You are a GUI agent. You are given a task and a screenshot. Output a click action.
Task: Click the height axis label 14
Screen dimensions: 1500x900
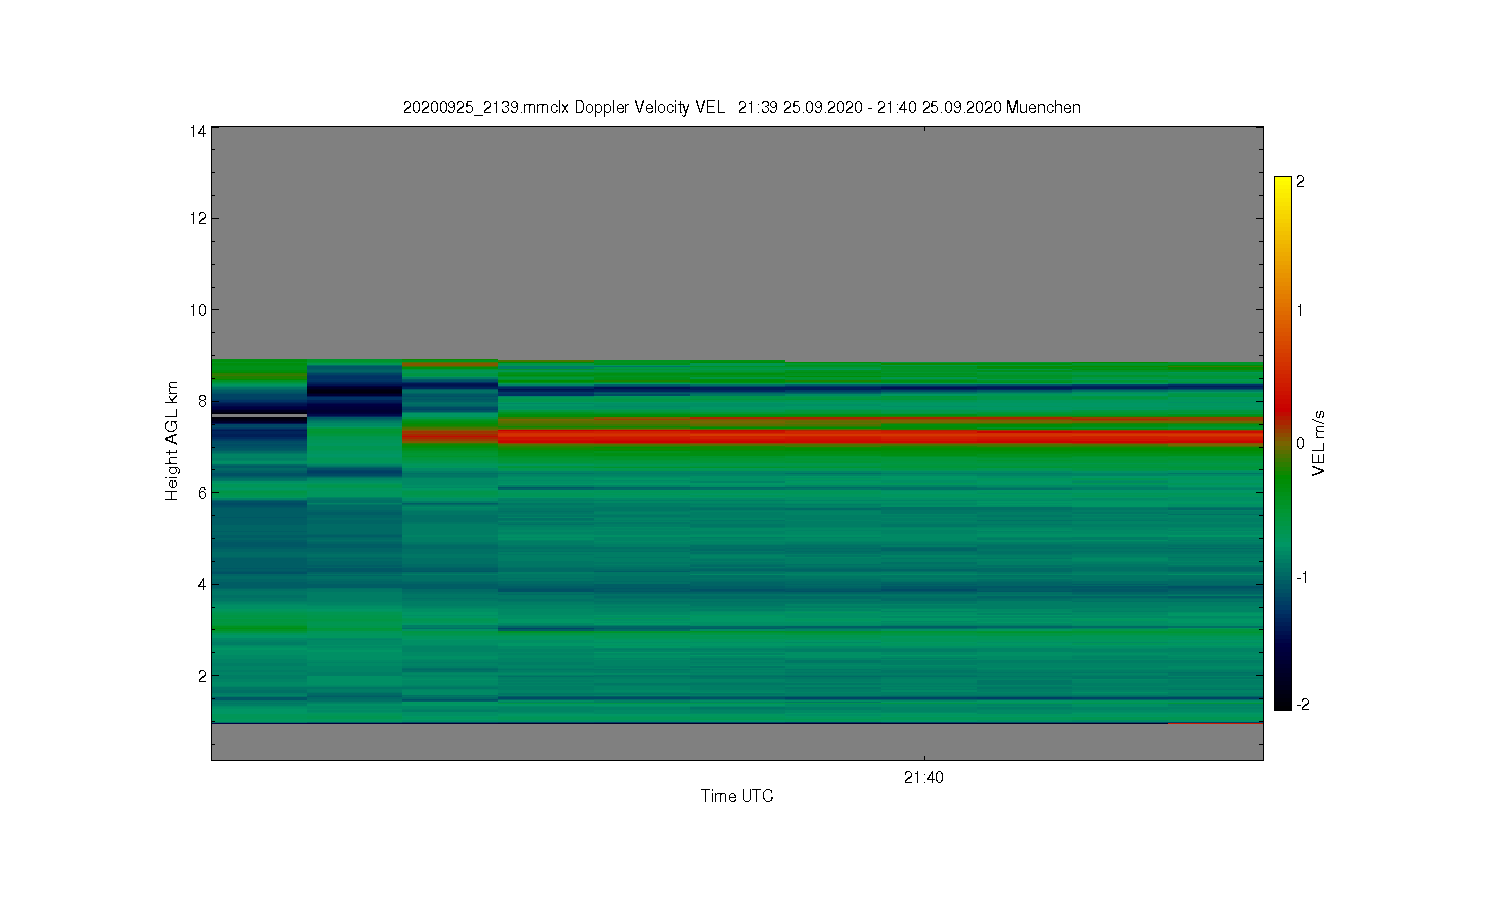point(198,131)
